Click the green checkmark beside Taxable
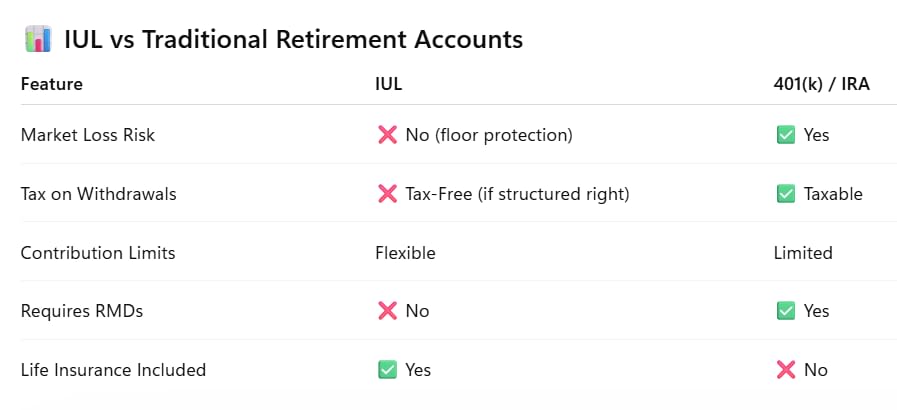 [x=785, y=194]
